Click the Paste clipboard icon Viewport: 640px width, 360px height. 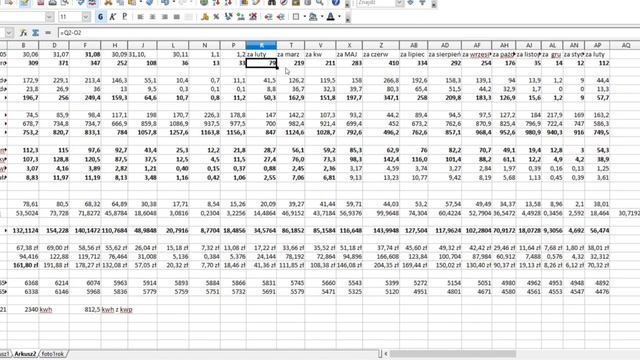pos(132,2)
